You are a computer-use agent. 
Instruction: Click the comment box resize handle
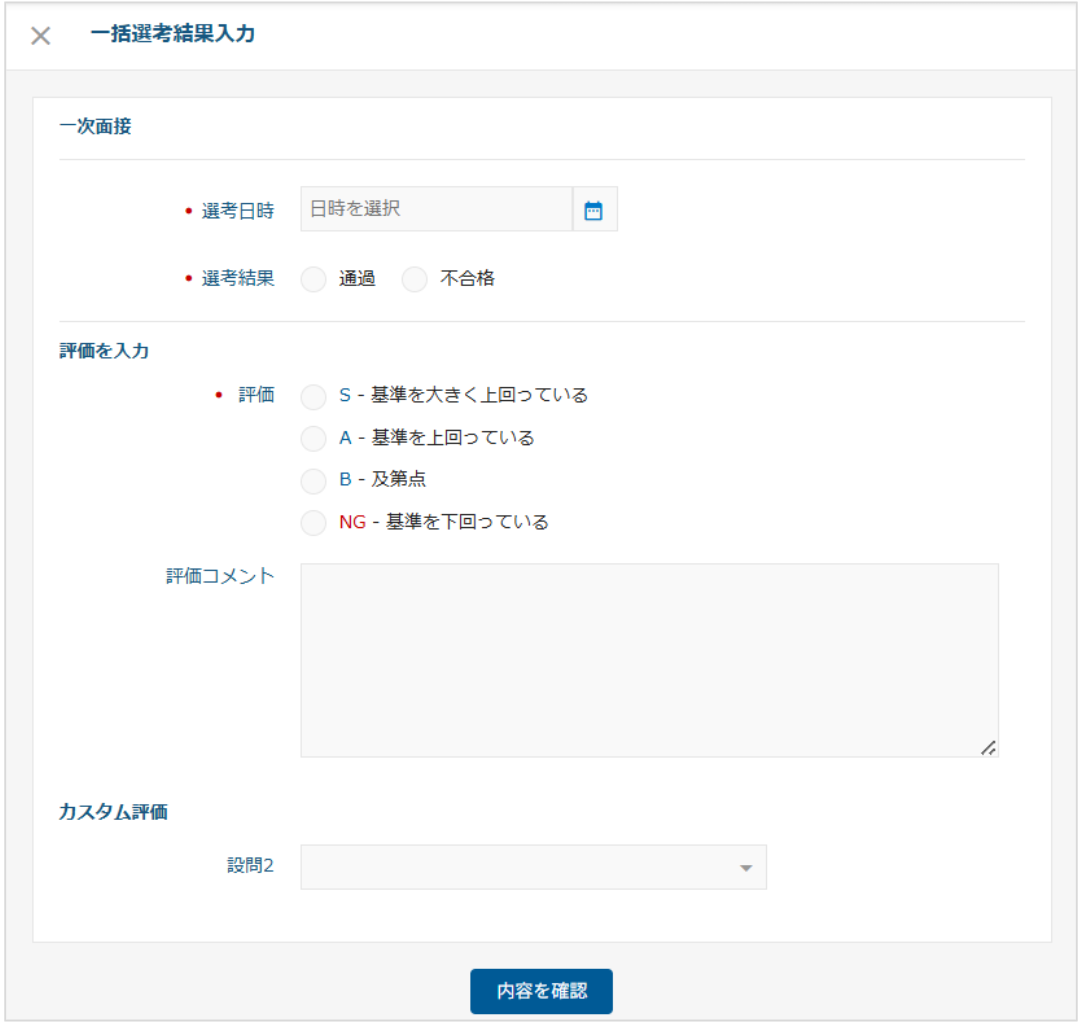click(x=987, y=747)
